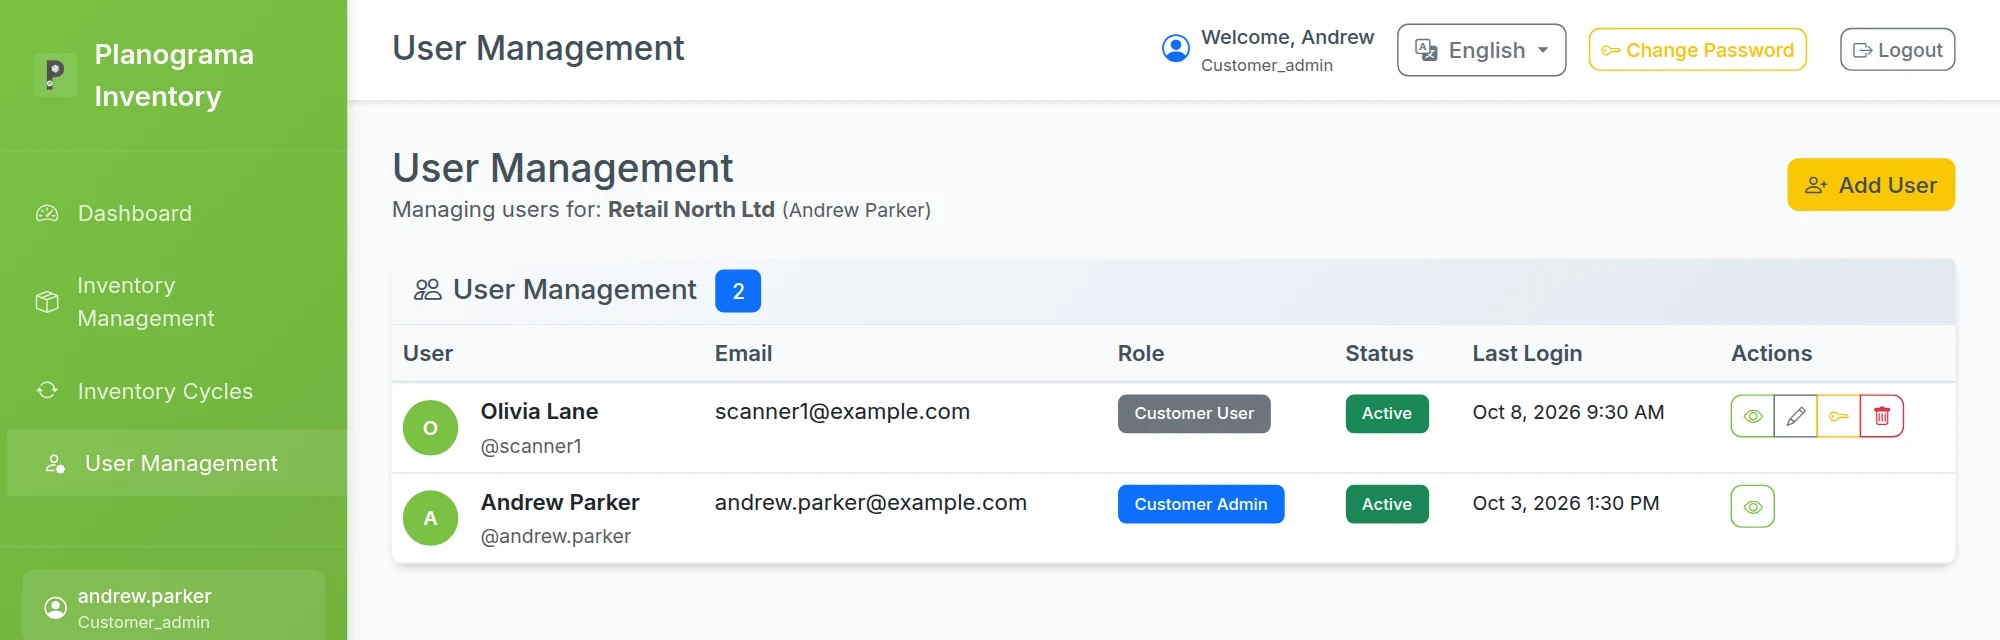Viewport: 2000px width, 640px height.
Task: Edit Olivia Lane with pencil icon
Action: pyautogui.click(x=1795, y=416)
